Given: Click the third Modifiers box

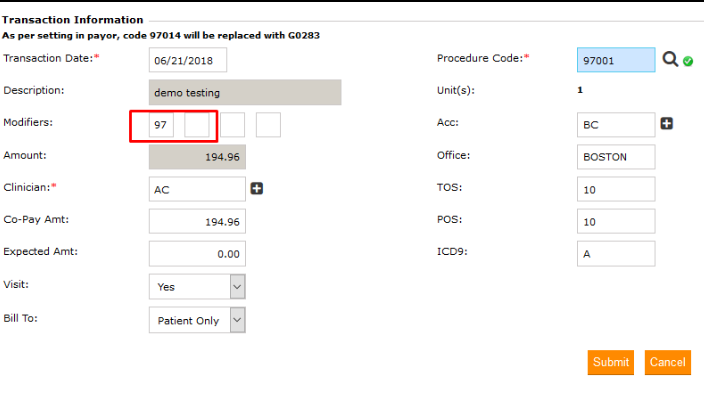Looking at the screenshot, I should click(232, 125).
